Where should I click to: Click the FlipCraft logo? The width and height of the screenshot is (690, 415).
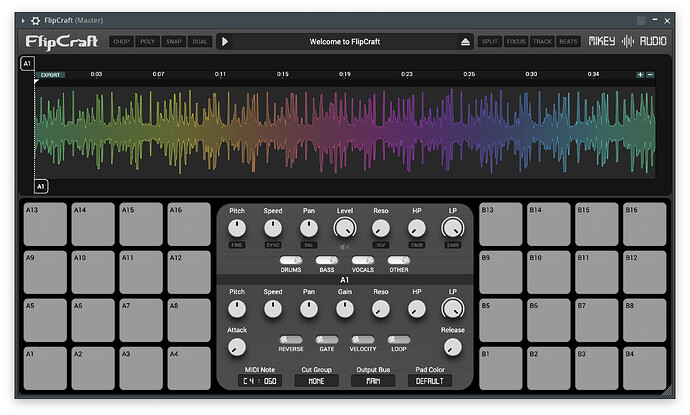pos(62,42)
